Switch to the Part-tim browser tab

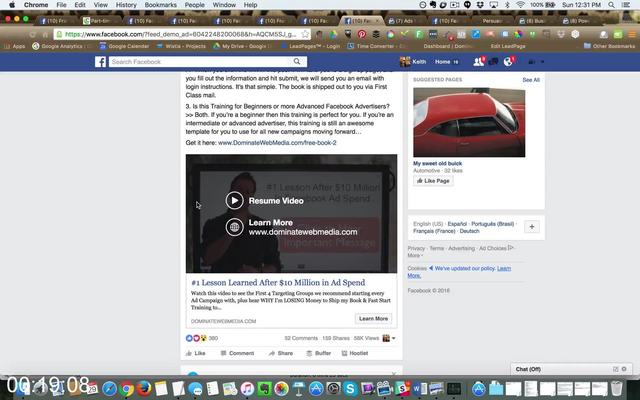coord(99,20)
